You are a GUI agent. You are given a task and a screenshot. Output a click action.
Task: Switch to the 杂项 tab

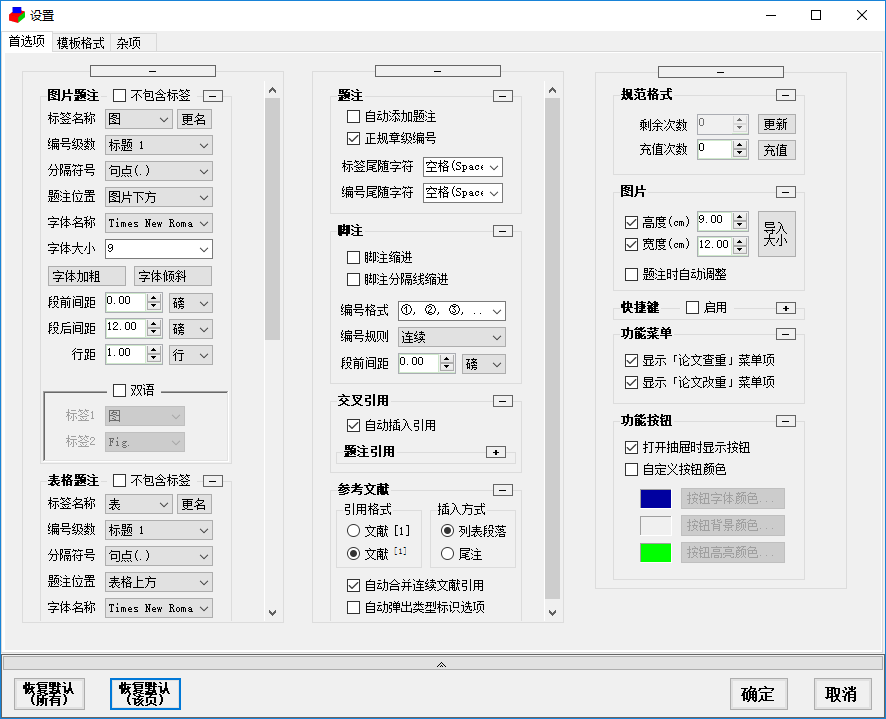[x=129, y=43]
